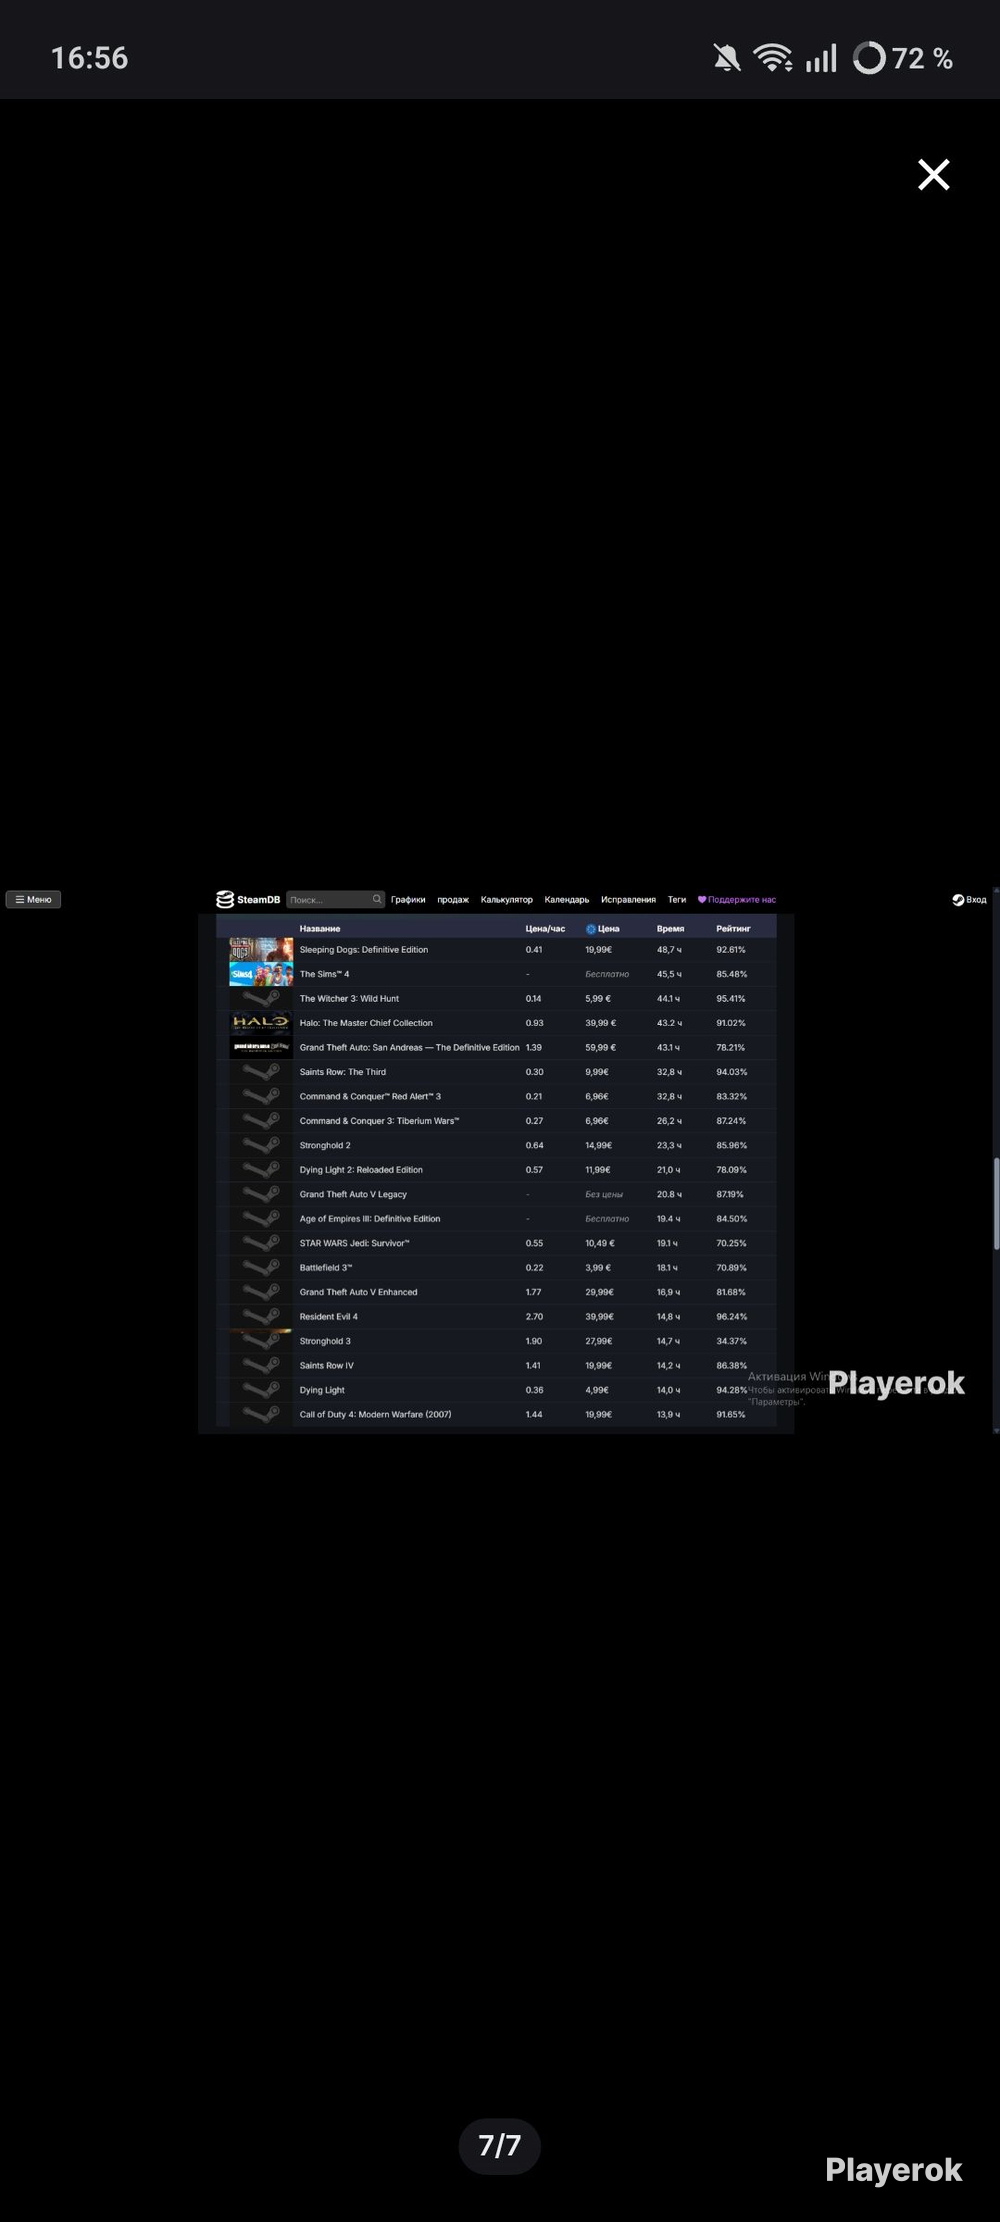Tap the battery 72 % indicator
The height and width of the screenshot is (2222, 1000).
click(903, 58)
